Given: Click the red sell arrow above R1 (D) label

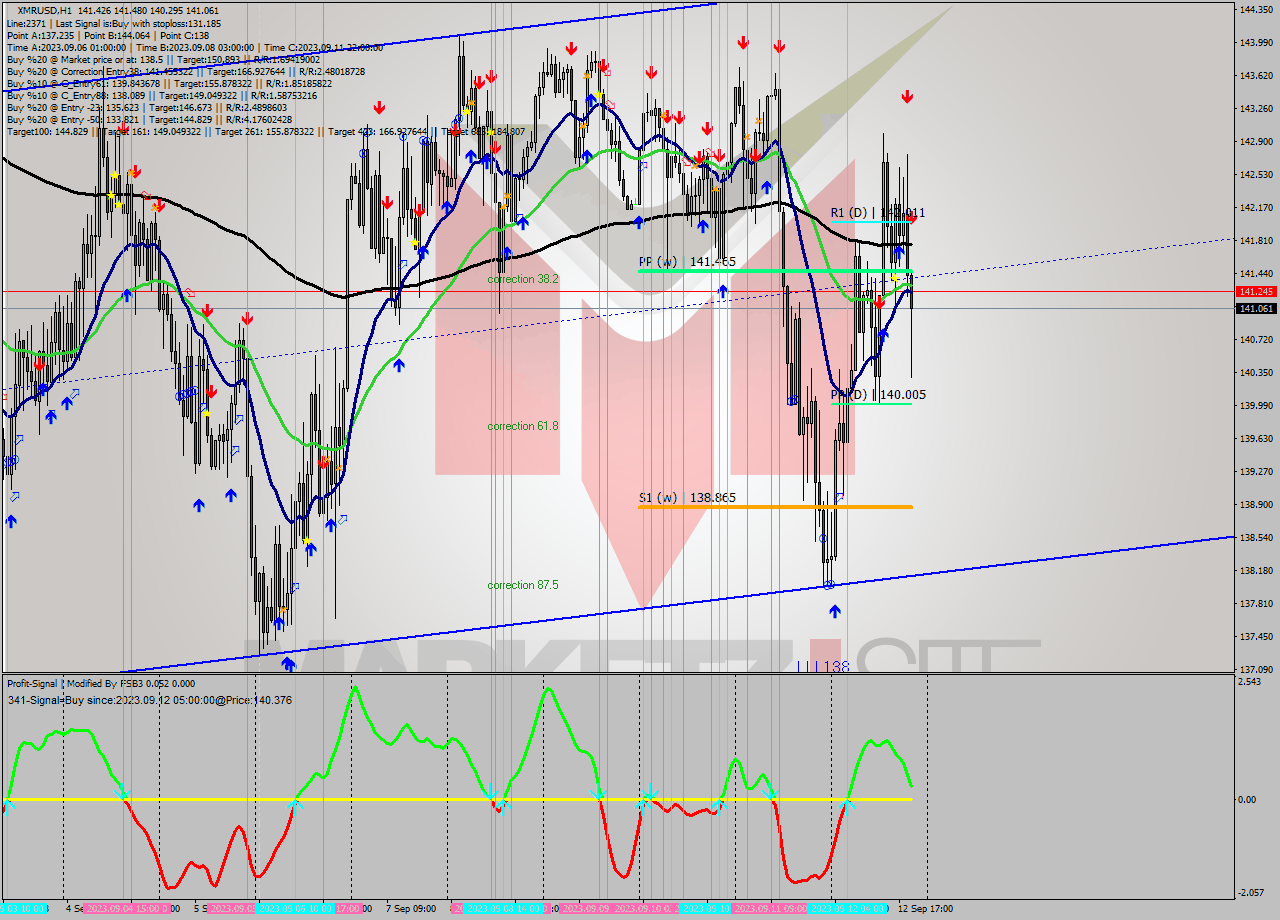Looking at the screenshot, I should 906,96.
